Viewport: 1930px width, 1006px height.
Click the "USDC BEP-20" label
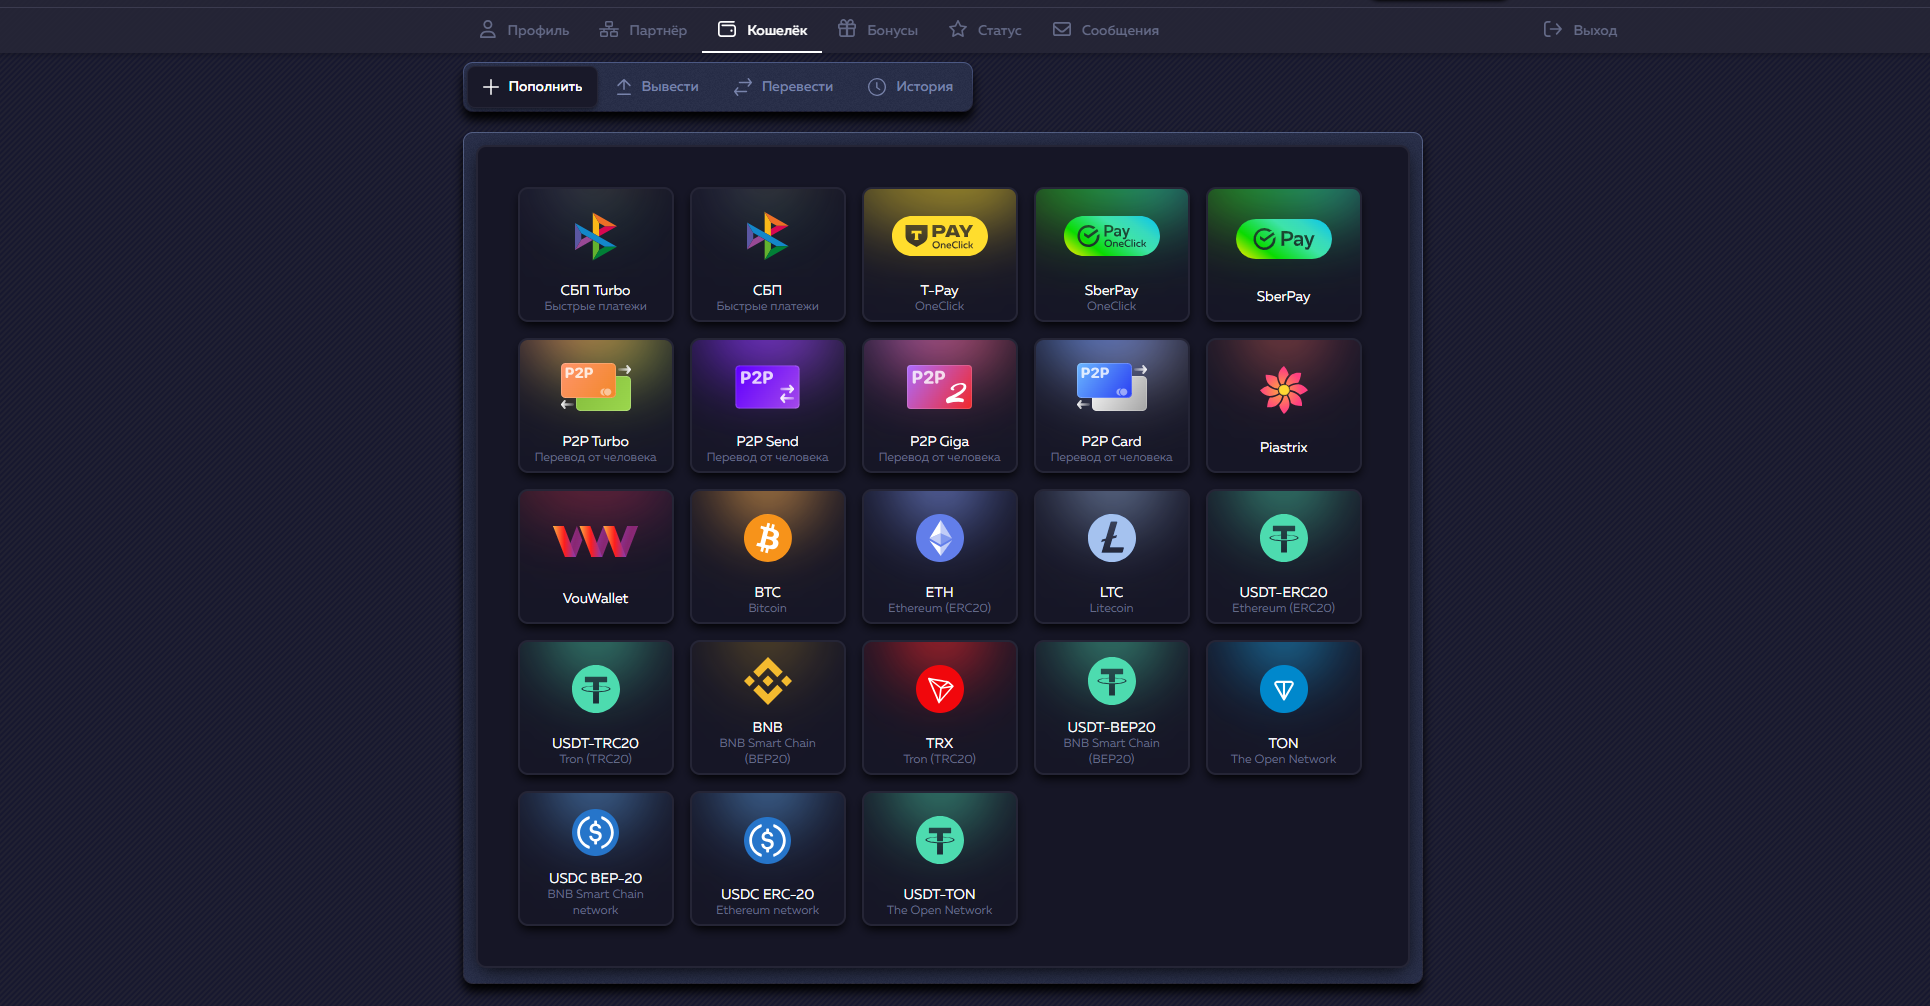596,878
